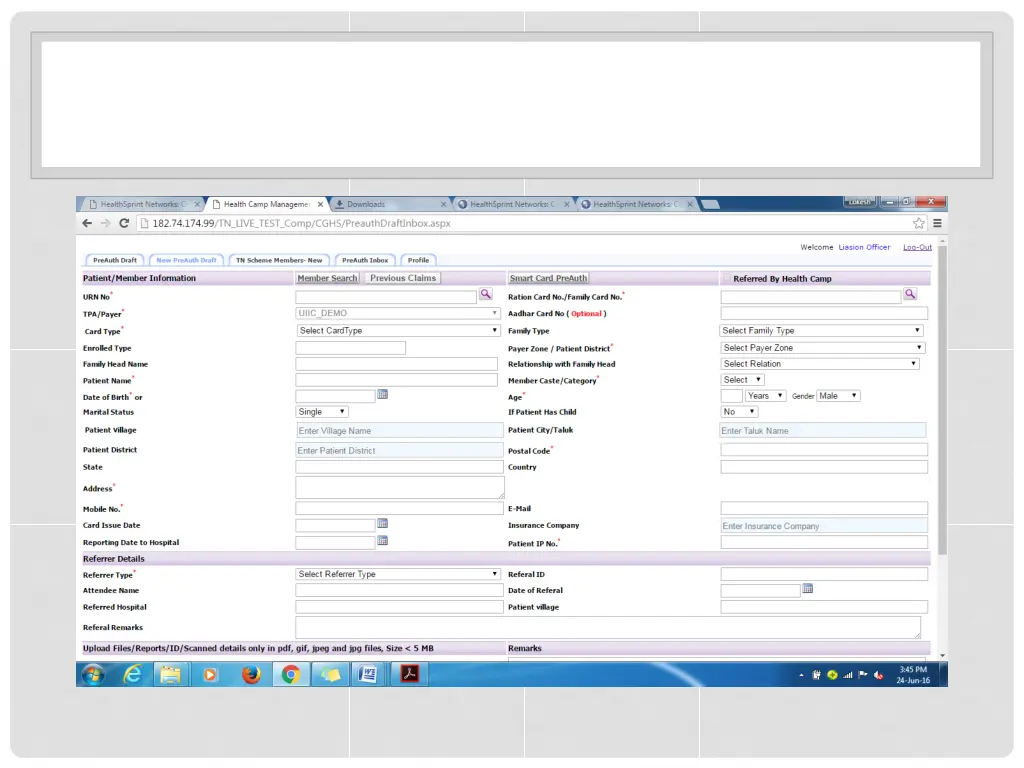Click the browser address bar URL
The height and width of the screenshot is (768, 1024).
point(301,223)
